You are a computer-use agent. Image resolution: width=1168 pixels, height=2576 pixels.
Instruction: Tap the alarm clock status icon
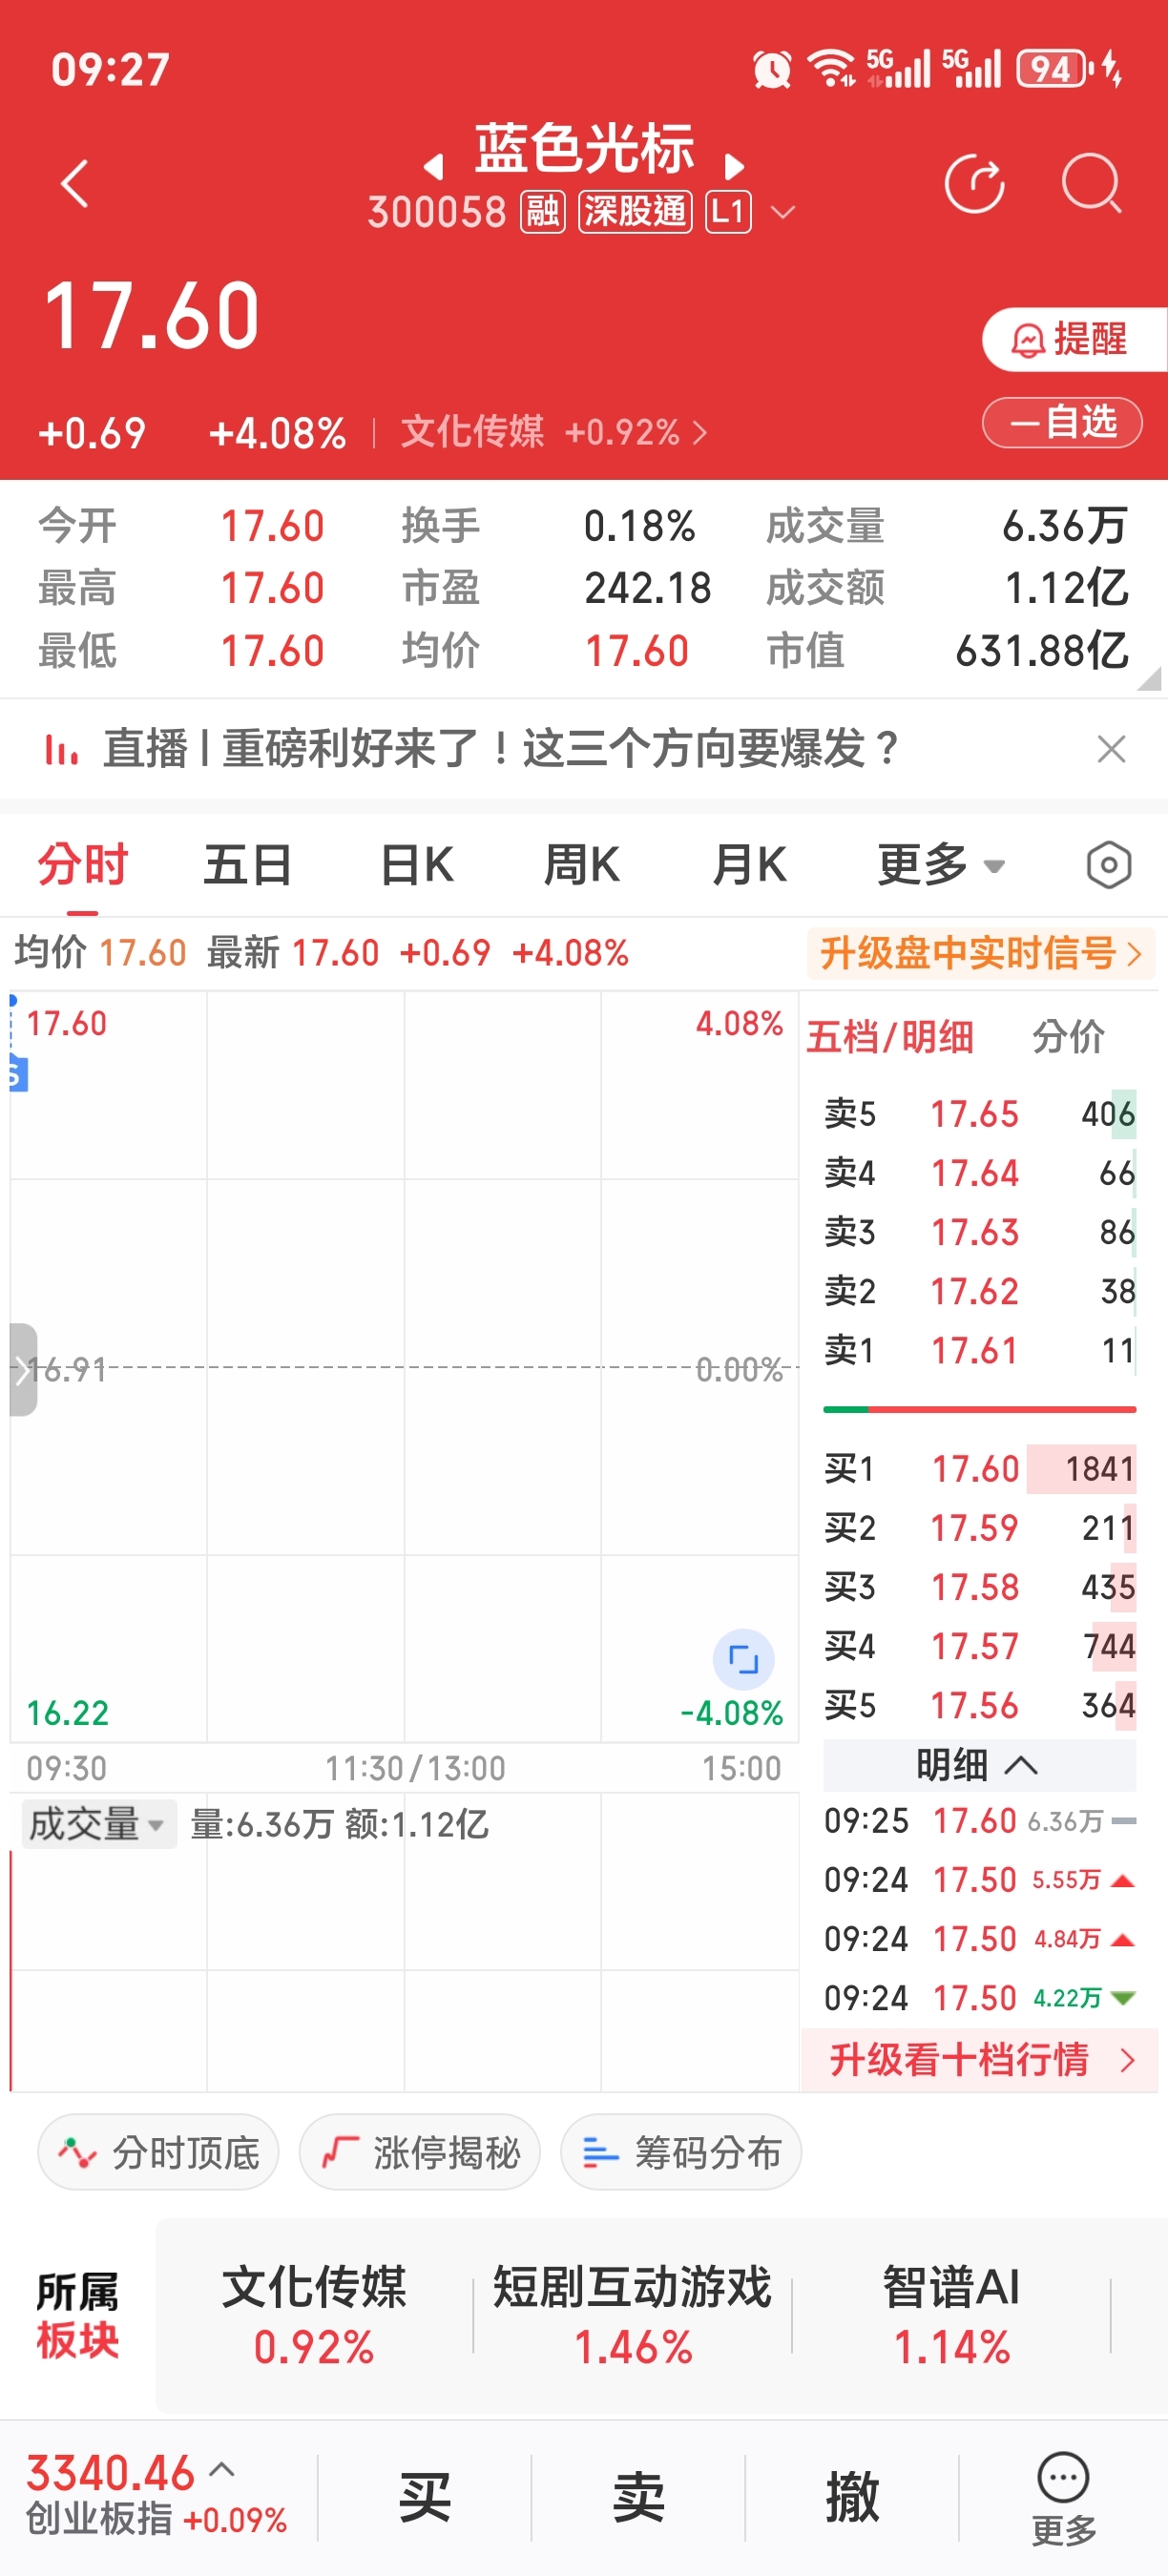pyautogui.click(x=772, y=69)
